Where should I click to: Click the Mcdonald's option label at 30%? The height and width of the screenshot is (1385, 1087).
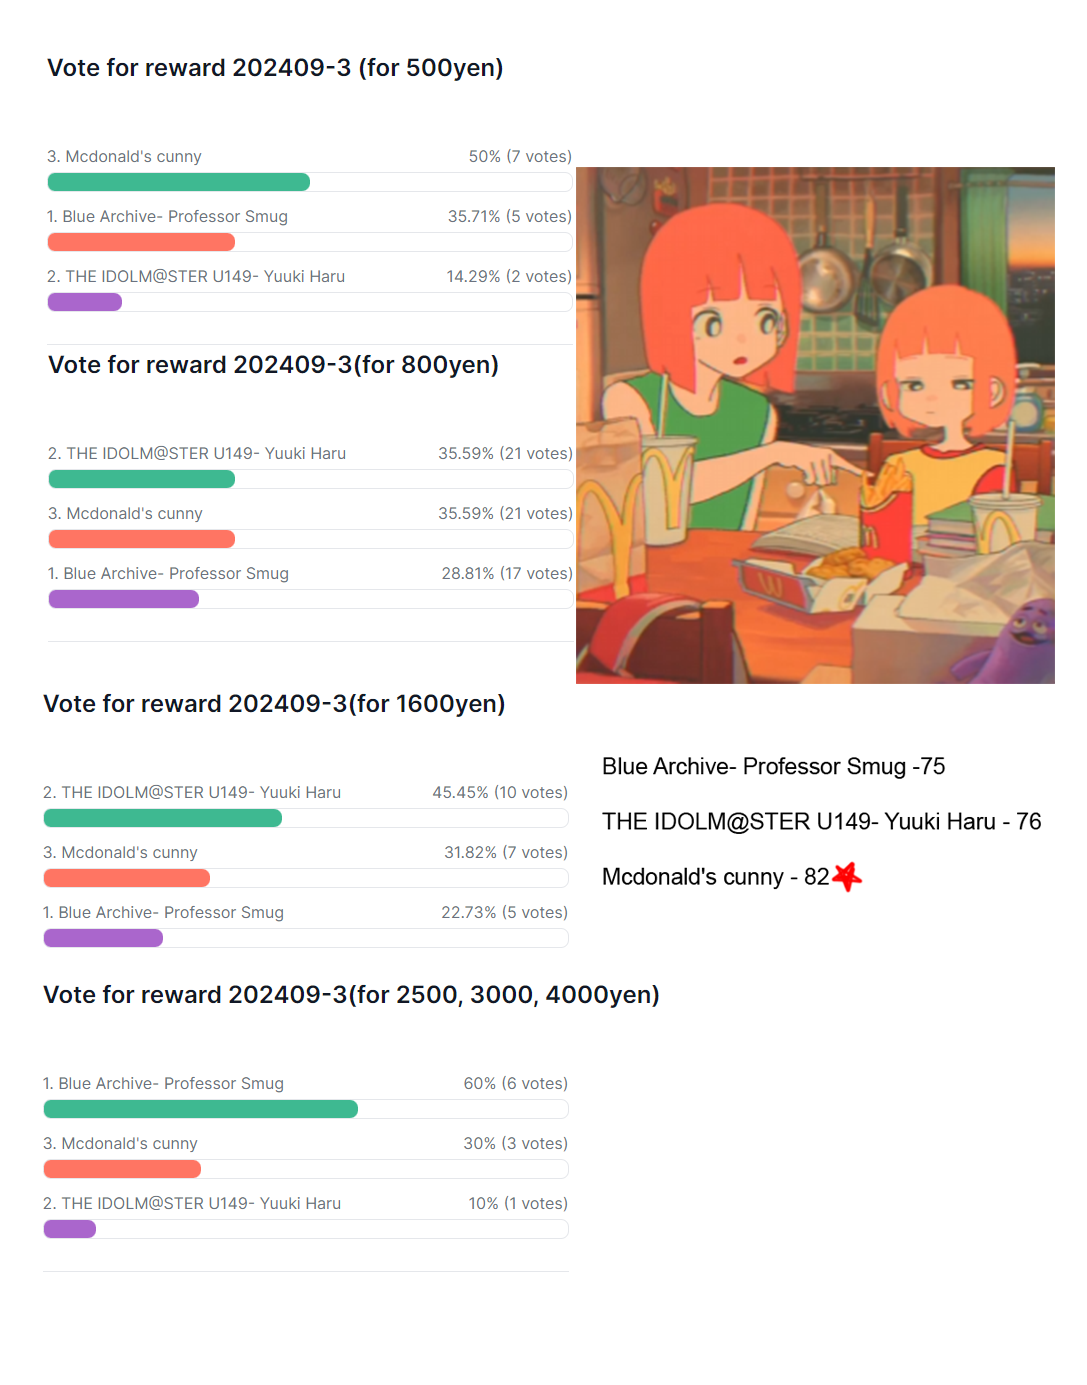120,1143
